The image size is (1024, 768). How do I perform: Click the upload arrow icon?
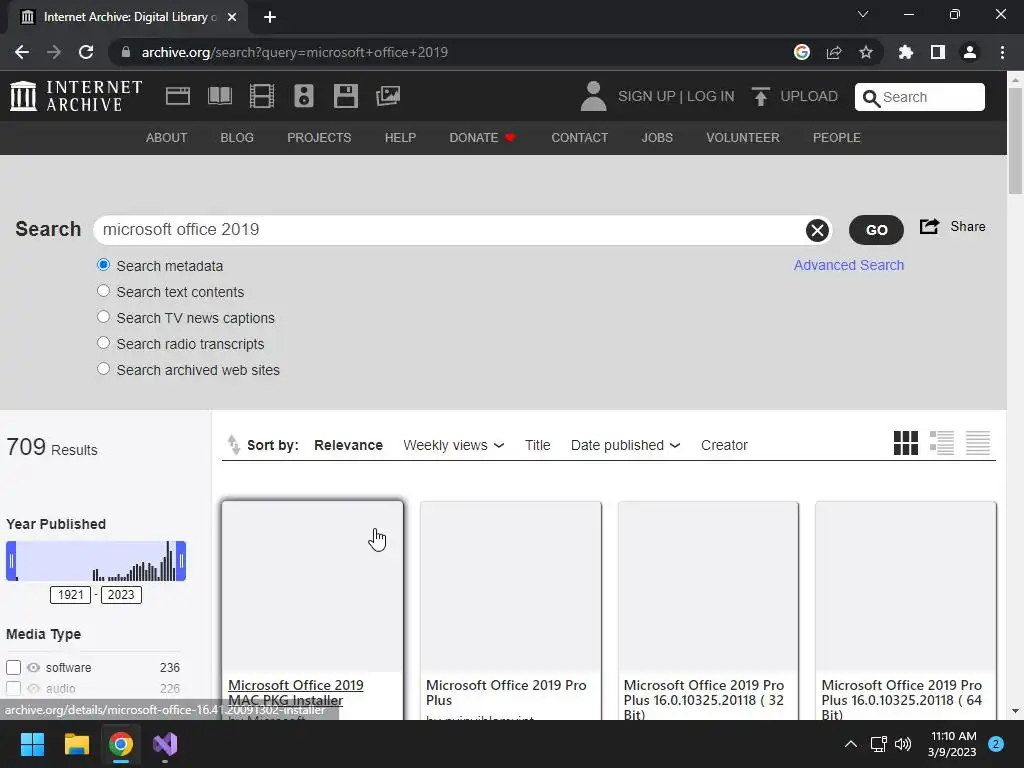tap(760, 96)
